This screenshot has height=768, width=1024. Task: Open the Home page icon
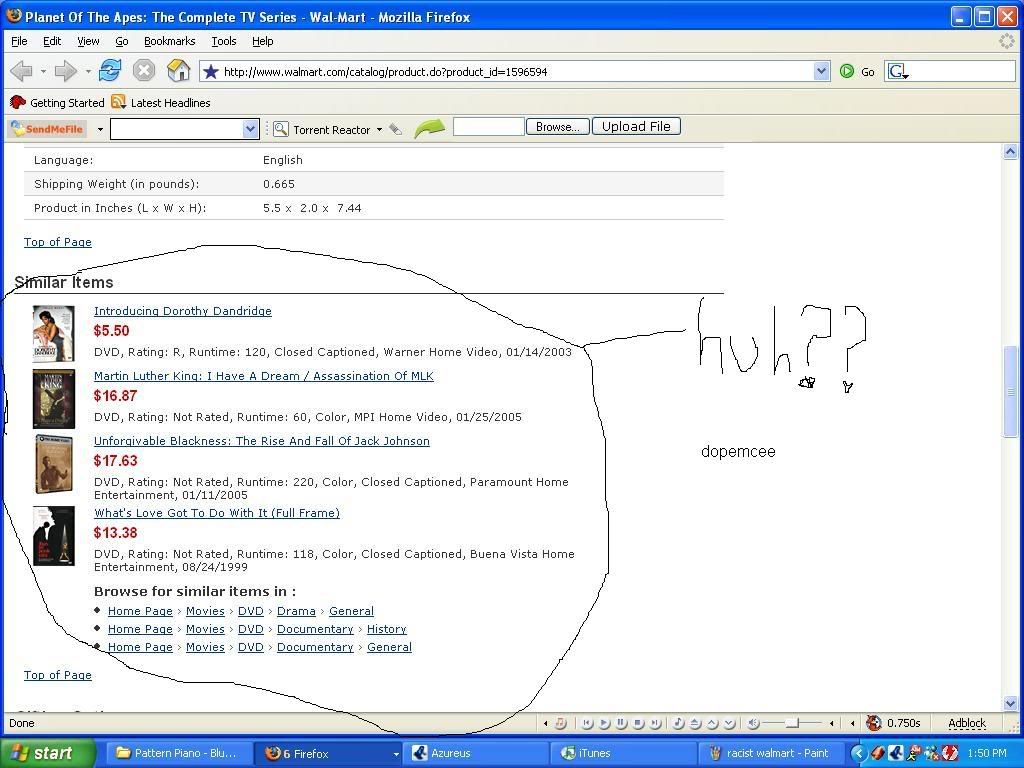coord(178,71)
